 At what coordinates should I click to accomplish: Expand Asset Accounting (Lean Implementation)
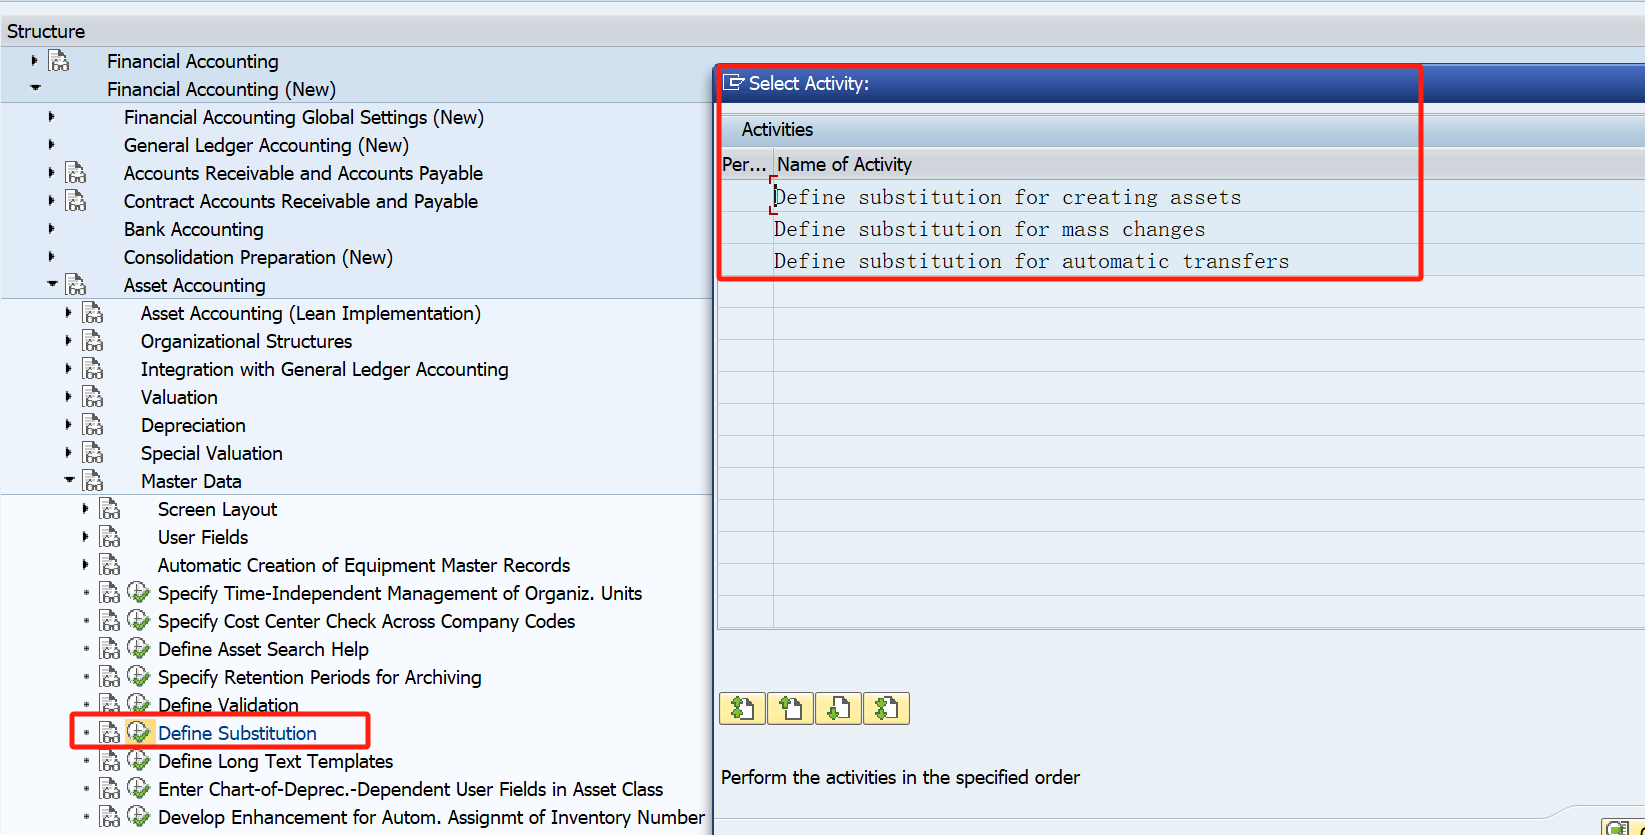pos(68,313)
